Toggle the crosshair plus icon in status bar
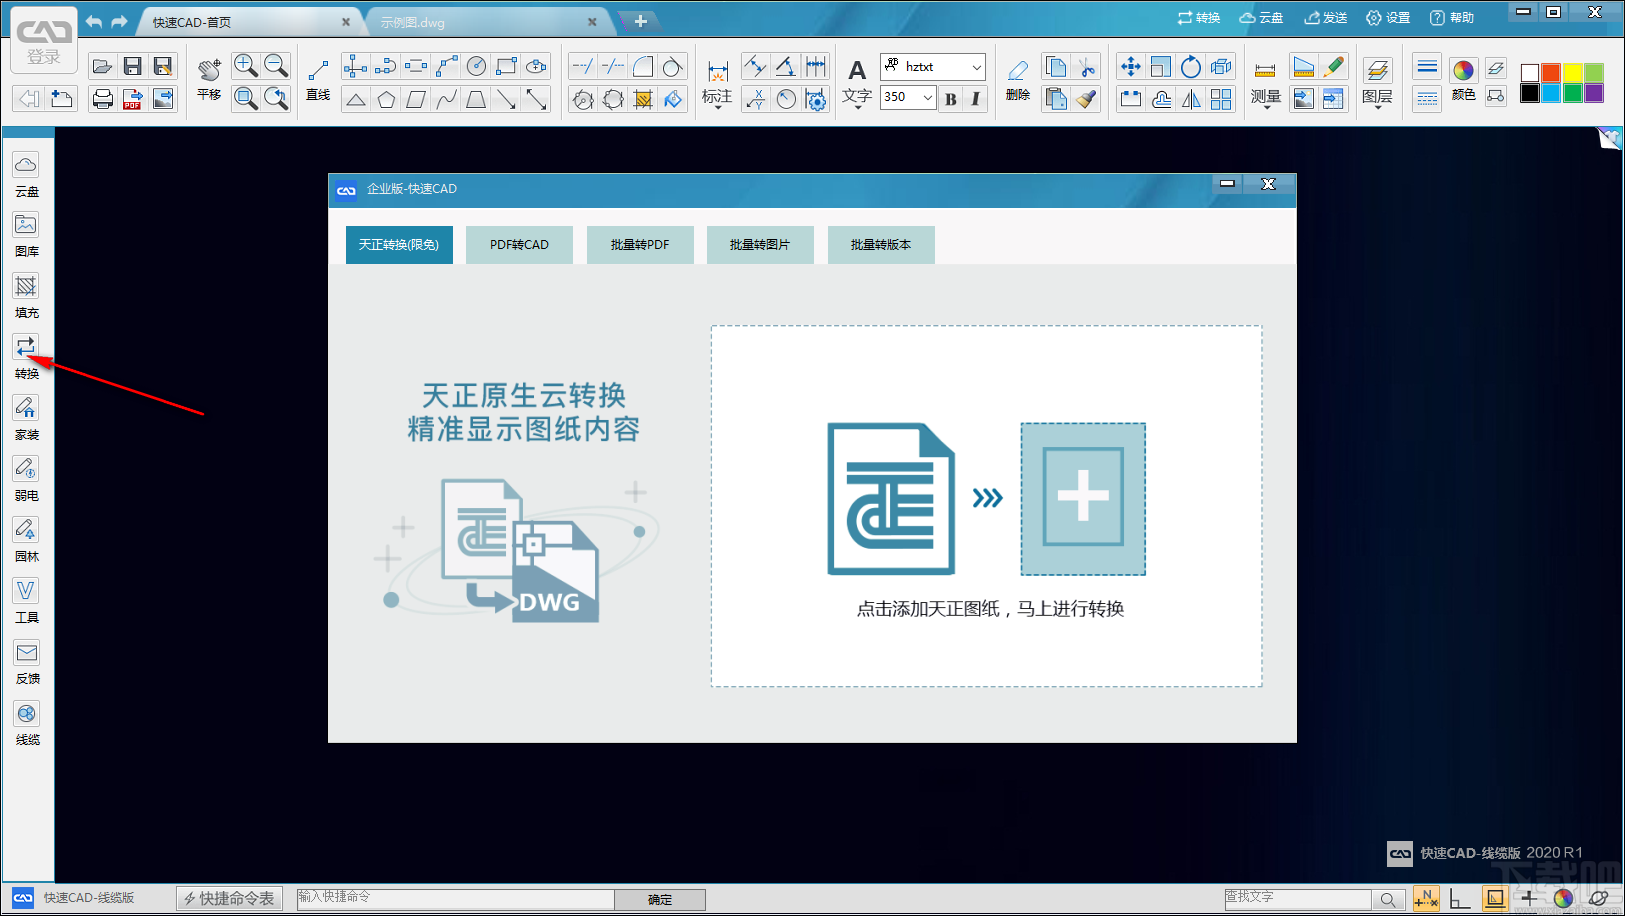Viewport: 1625px width, 916px height. [x=1529, y=898]
